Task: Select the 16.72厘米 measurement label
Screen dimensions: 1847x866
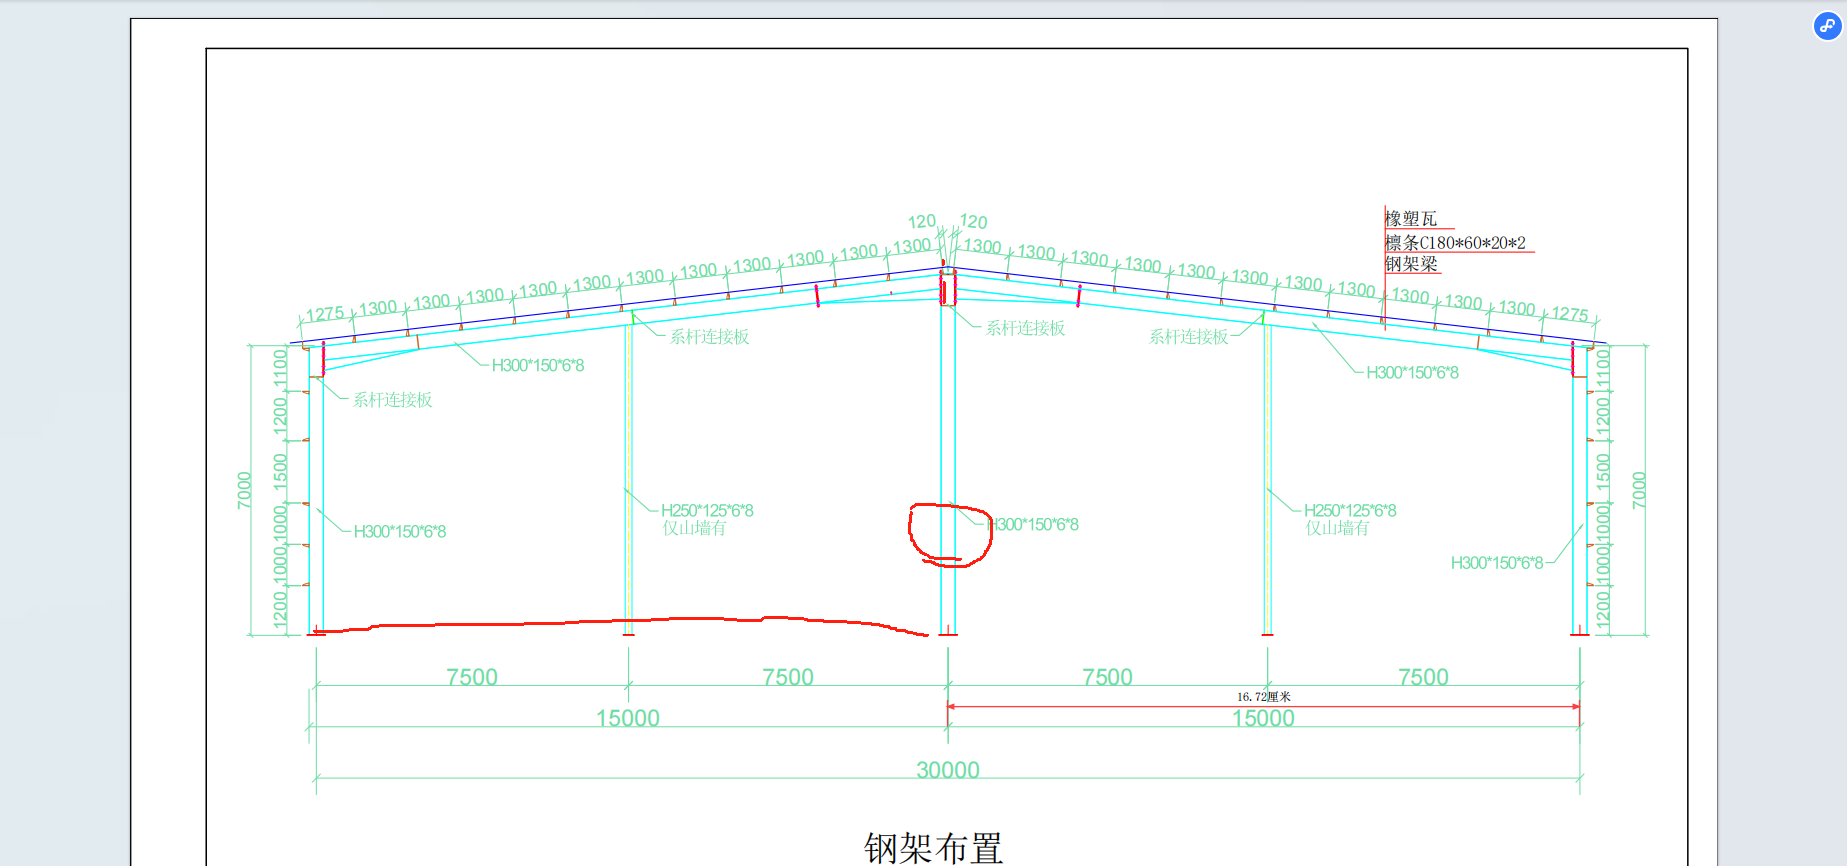Action: (x=1263, y=697)
